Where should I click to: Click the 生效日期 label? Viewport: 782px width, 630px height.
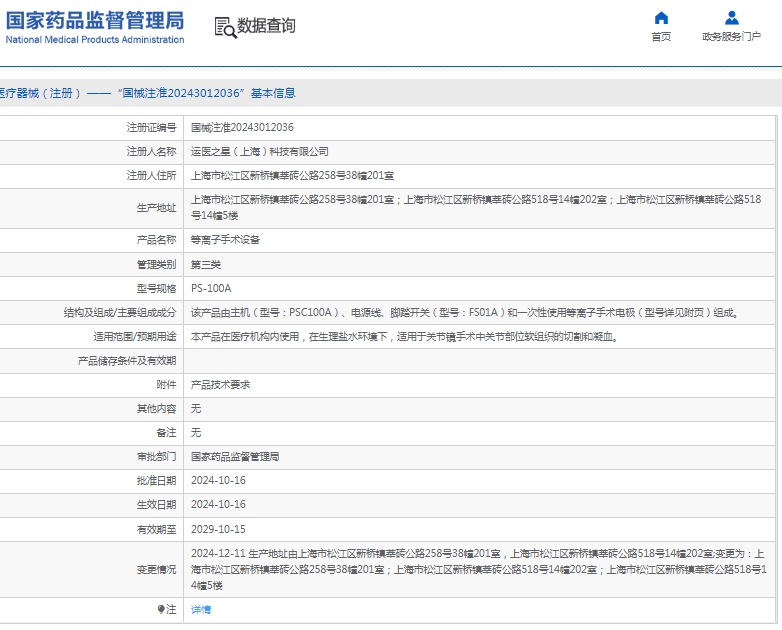(x=157, y=504)
